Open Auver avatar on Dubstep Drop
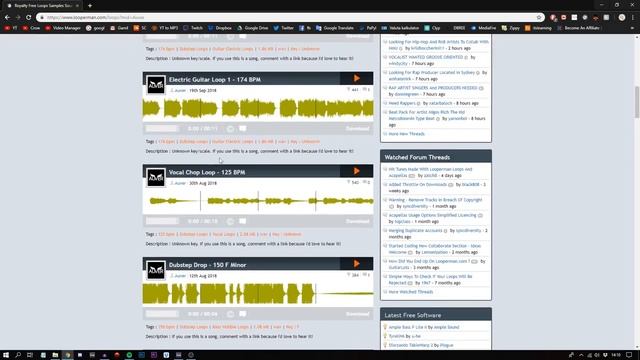Viewport: 640px width, 360px height. coord(156,270)
